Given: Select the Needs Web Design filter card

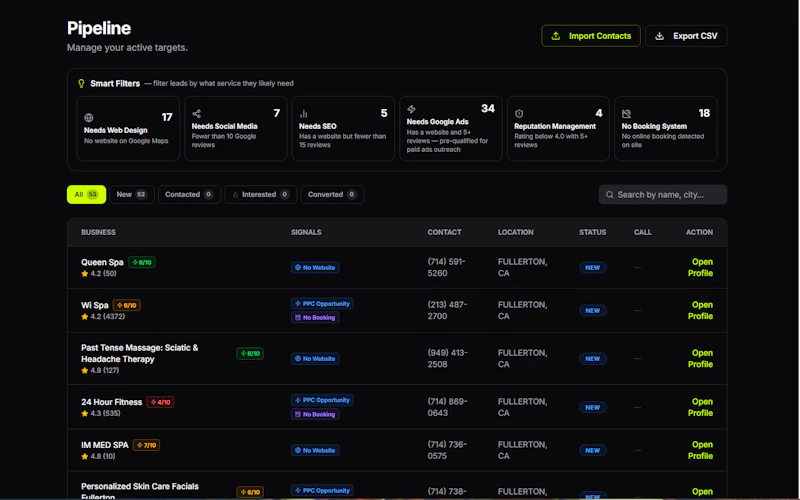Looking at the screenshot, I should (x=128, y=129).
